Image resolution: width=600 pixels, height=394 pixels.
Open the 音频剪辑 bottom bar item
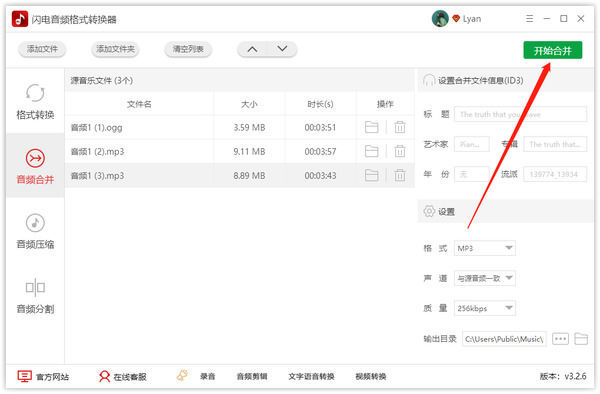252,377
